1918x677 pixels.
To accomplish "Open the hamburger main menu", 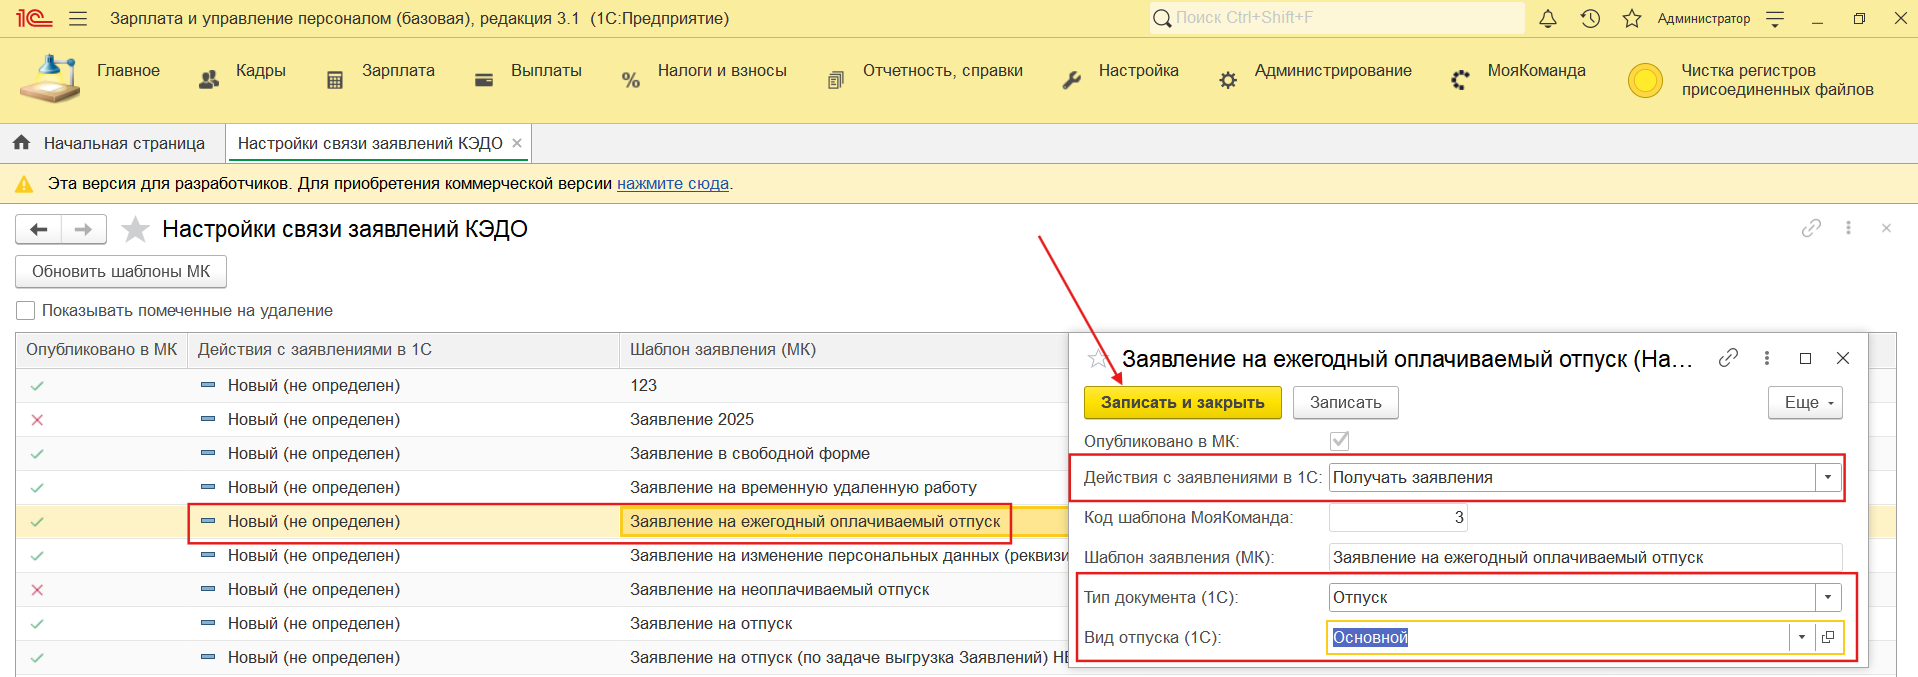I will [x=78, y=18].
